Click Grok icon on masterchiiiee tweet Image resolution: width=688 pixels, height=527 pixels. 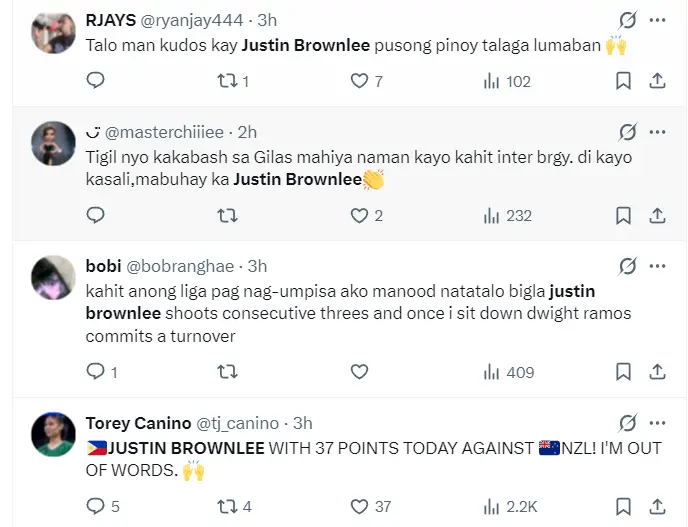point(627,132)
